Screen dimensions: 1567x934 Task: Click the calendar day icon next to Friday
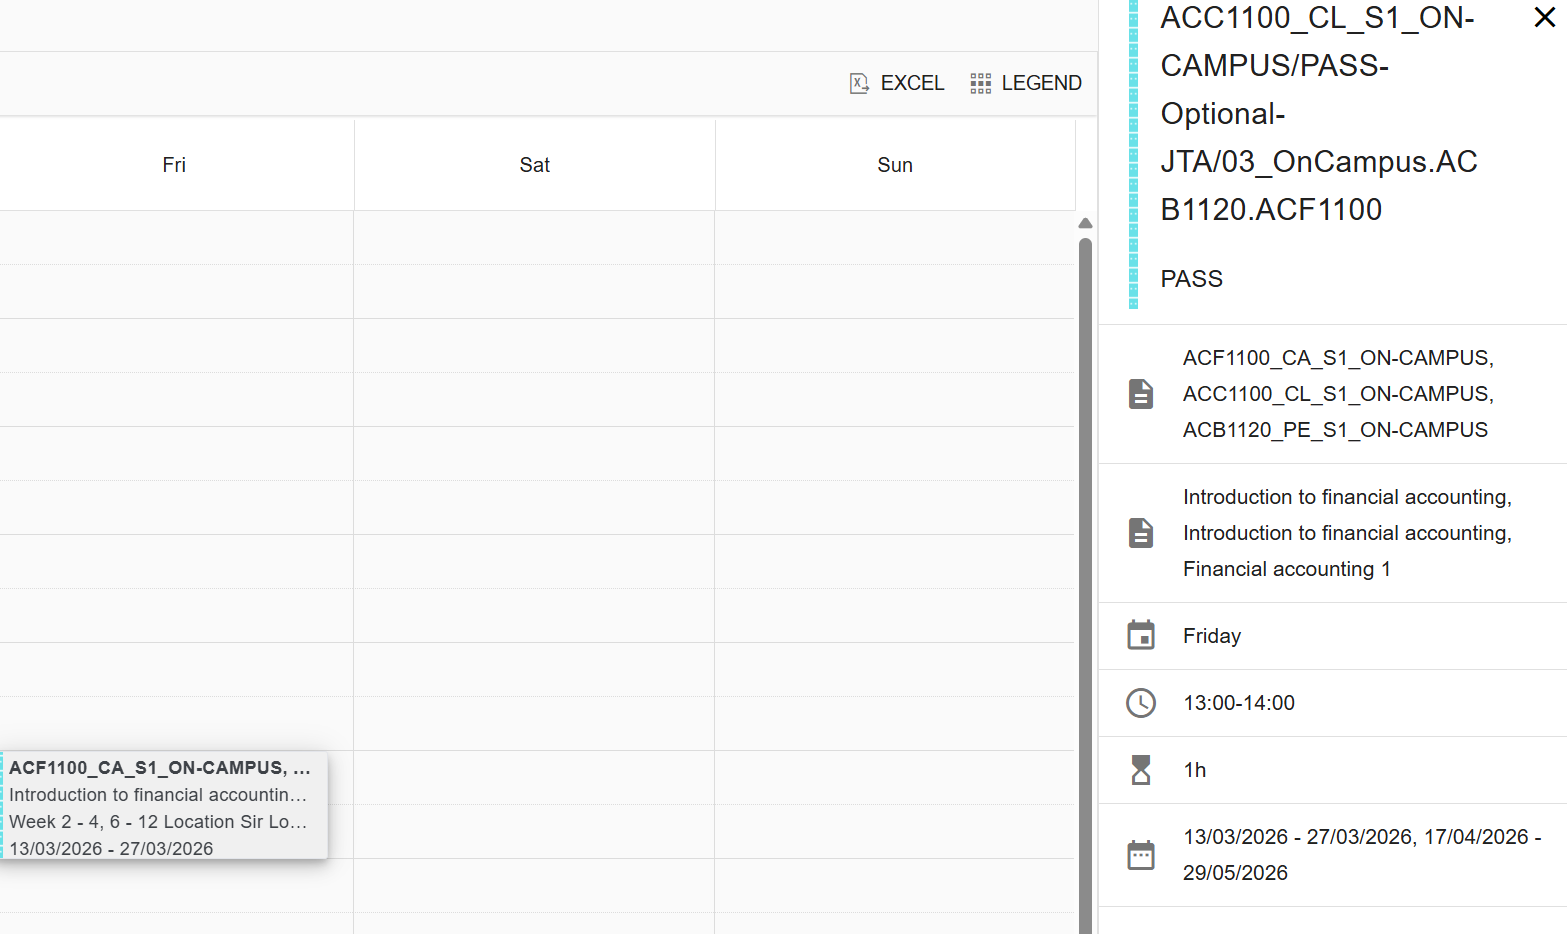point(1141,635)
